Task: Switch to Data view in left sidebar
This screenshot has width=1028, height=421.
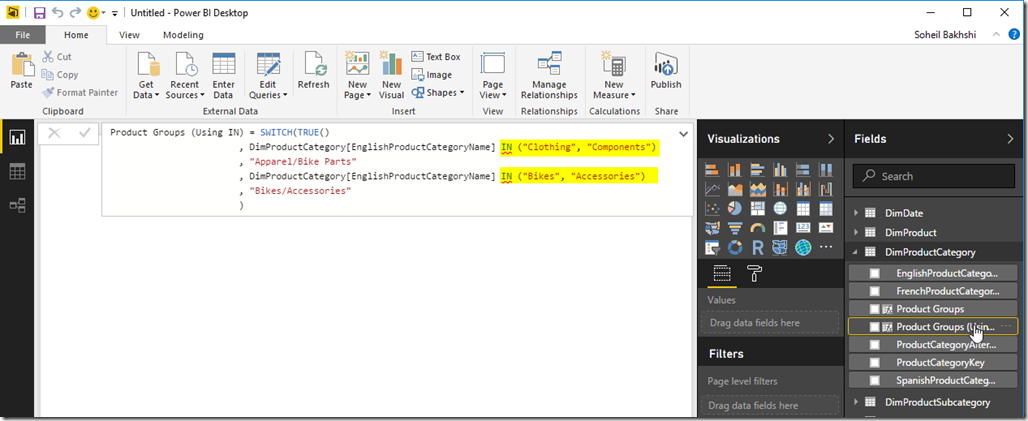Action: [17, 172]
